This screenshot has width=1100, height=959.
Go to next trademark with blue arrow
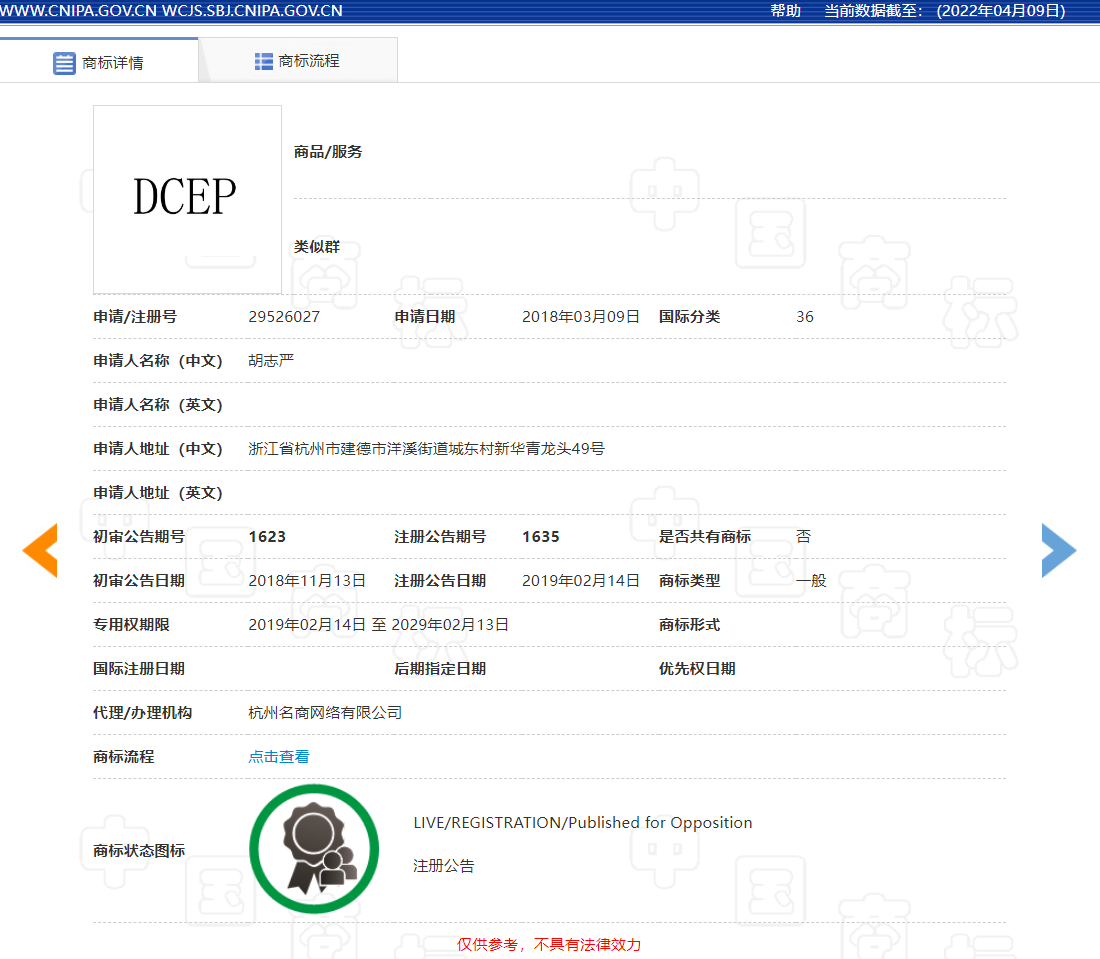coord(1059,551)
